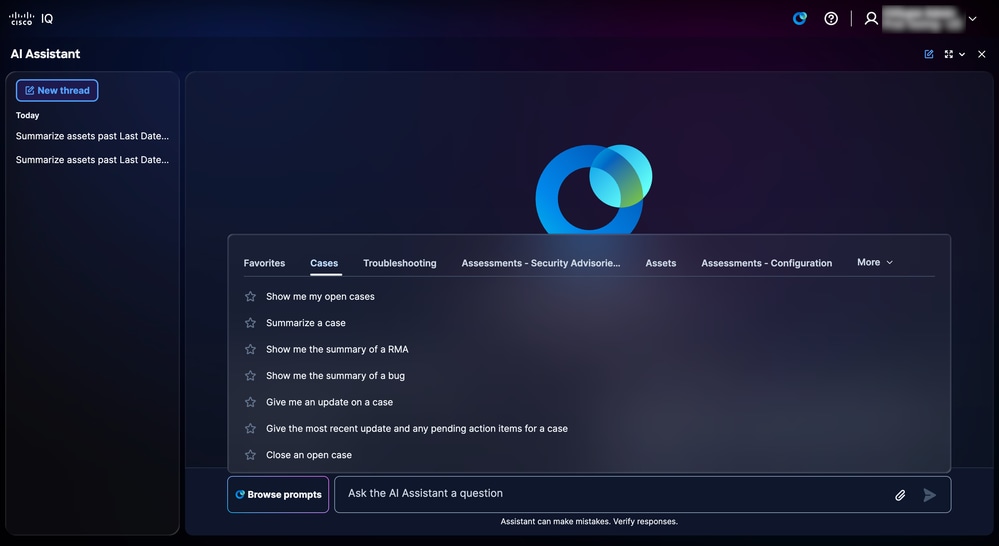Switch to the Assets tab
This screenshot has height=546, width=999.
click(661, 263)
